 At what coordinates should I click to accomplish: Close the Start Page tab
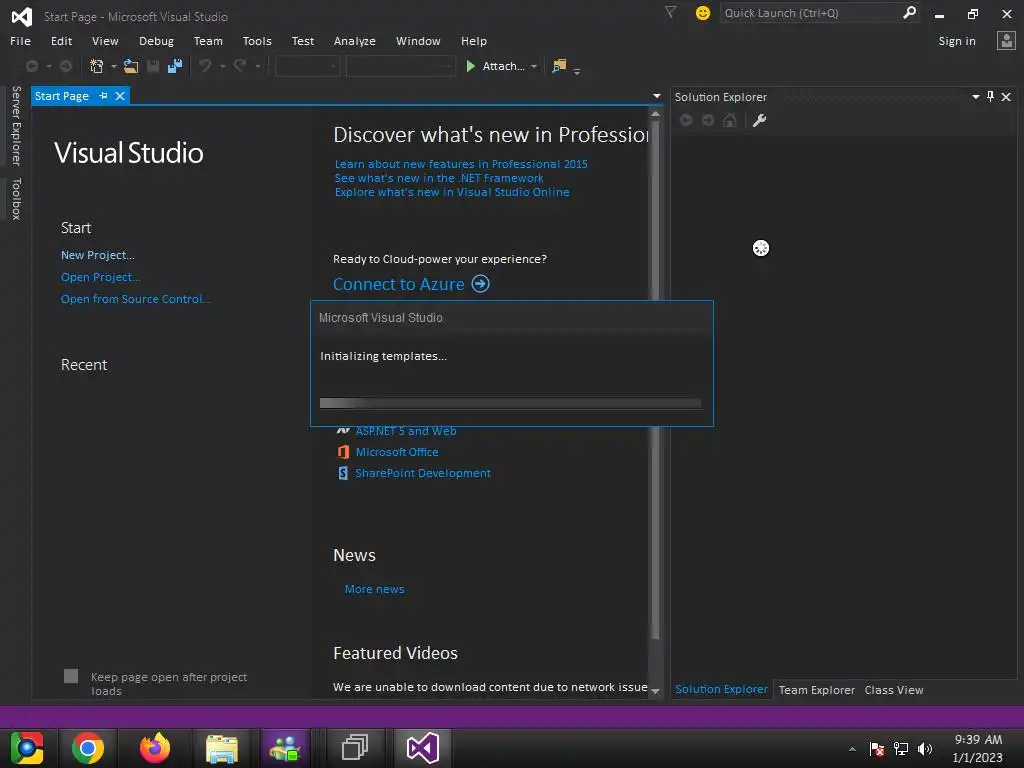pos(120,96)
